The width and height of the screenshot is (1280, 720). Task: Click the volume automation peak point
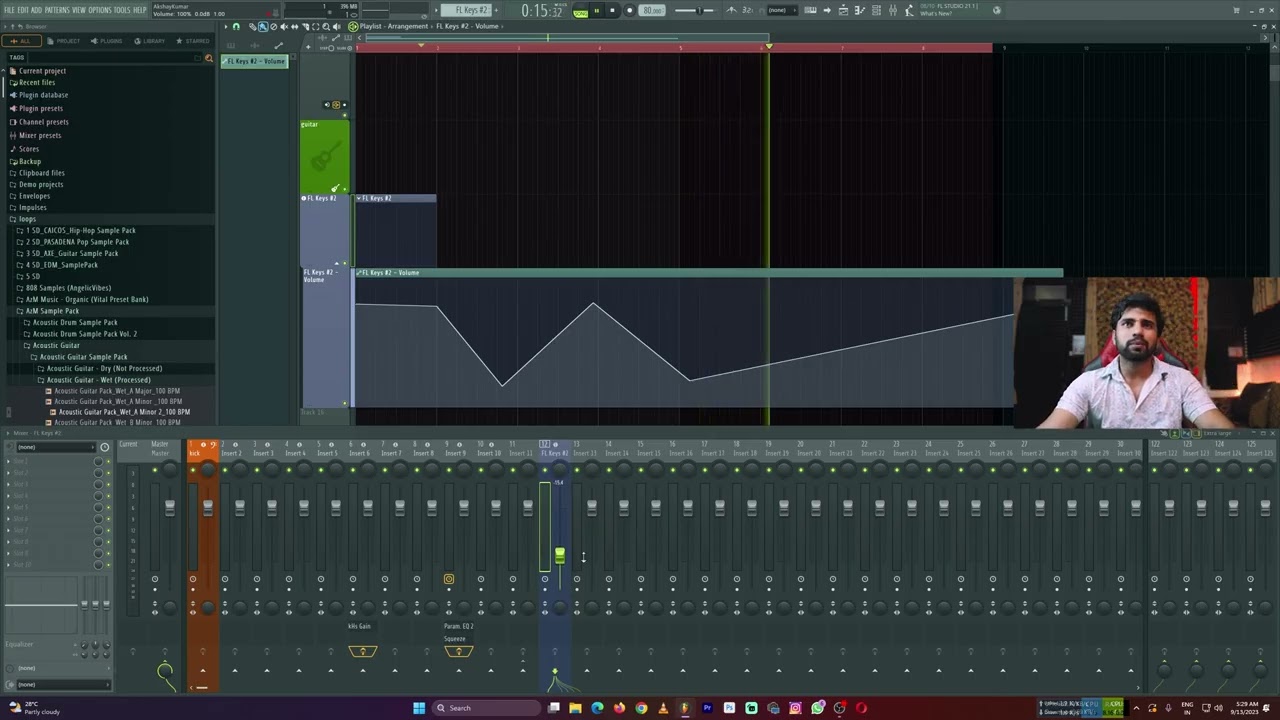pos(594,304)
